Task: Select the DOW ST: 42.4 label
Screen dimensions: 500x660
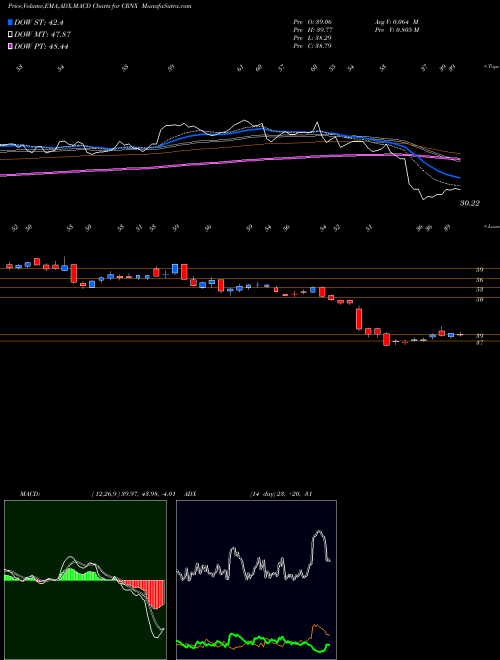Action: pyautogui.click(x=38, y=22)
